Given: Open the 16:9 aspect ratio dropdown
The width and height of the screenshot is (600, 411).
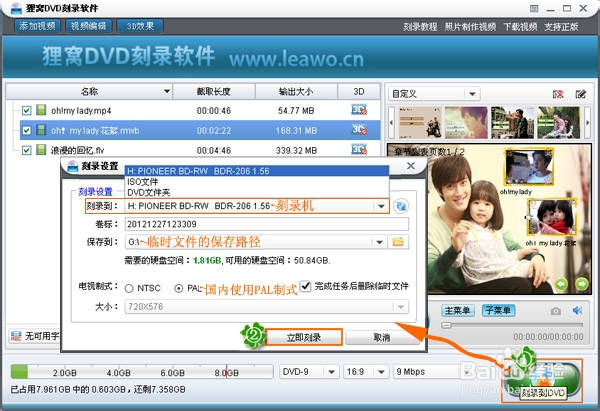Looking at the screenshot, I should pos(381,372).
